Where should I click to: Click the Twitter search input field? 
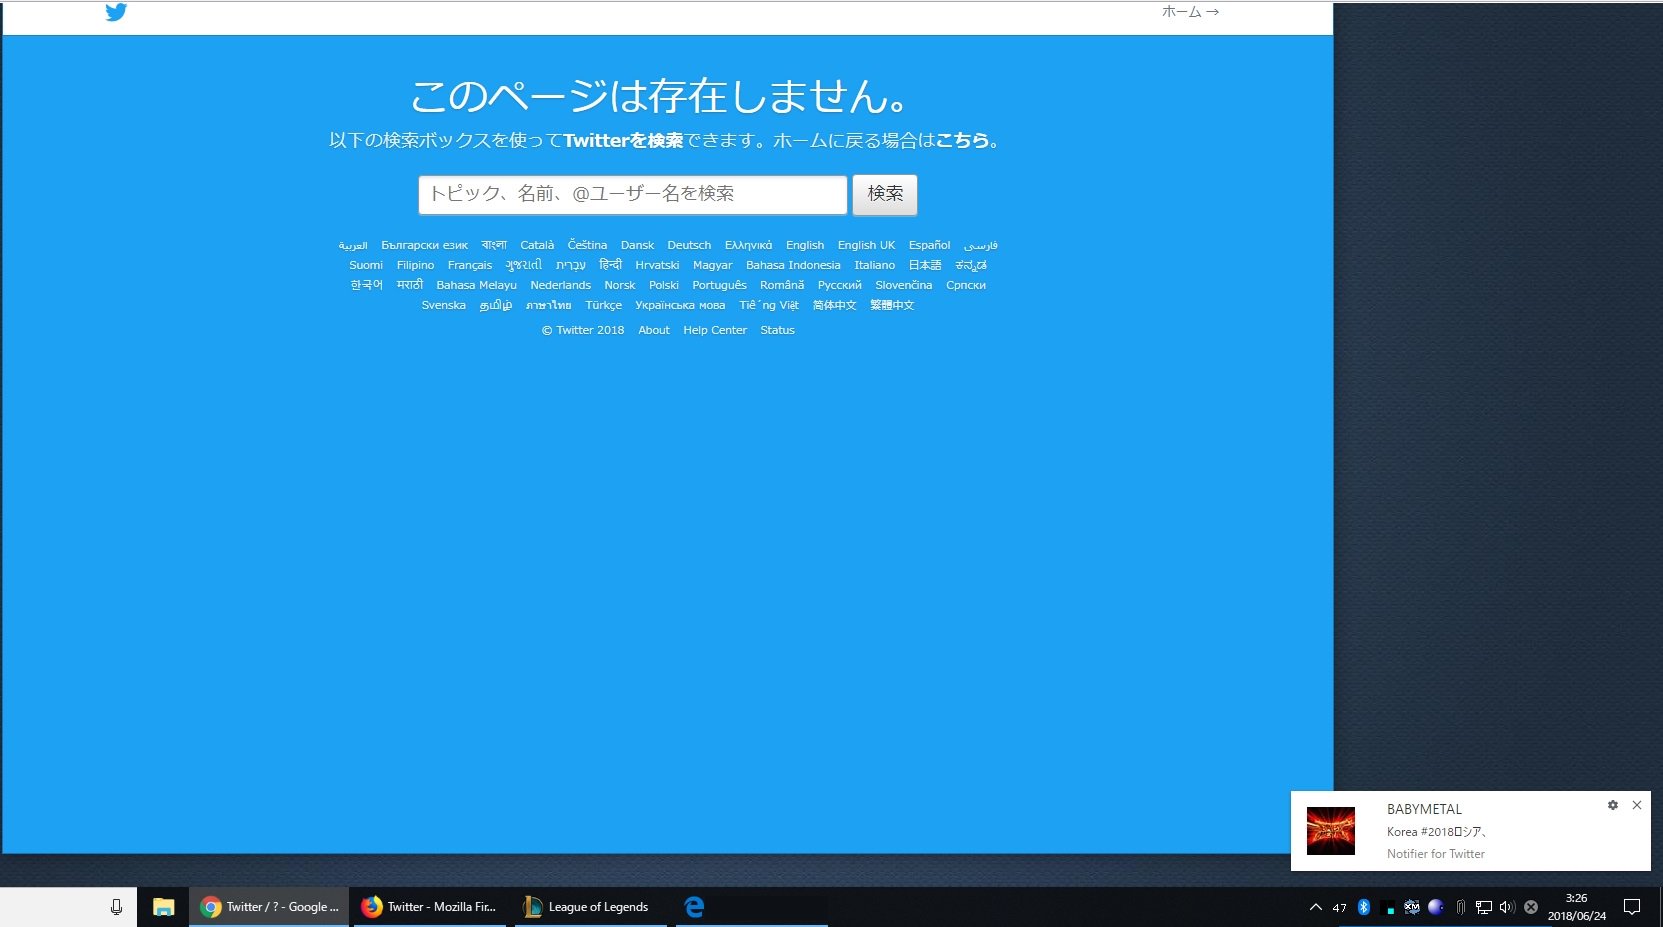[632, 194]
